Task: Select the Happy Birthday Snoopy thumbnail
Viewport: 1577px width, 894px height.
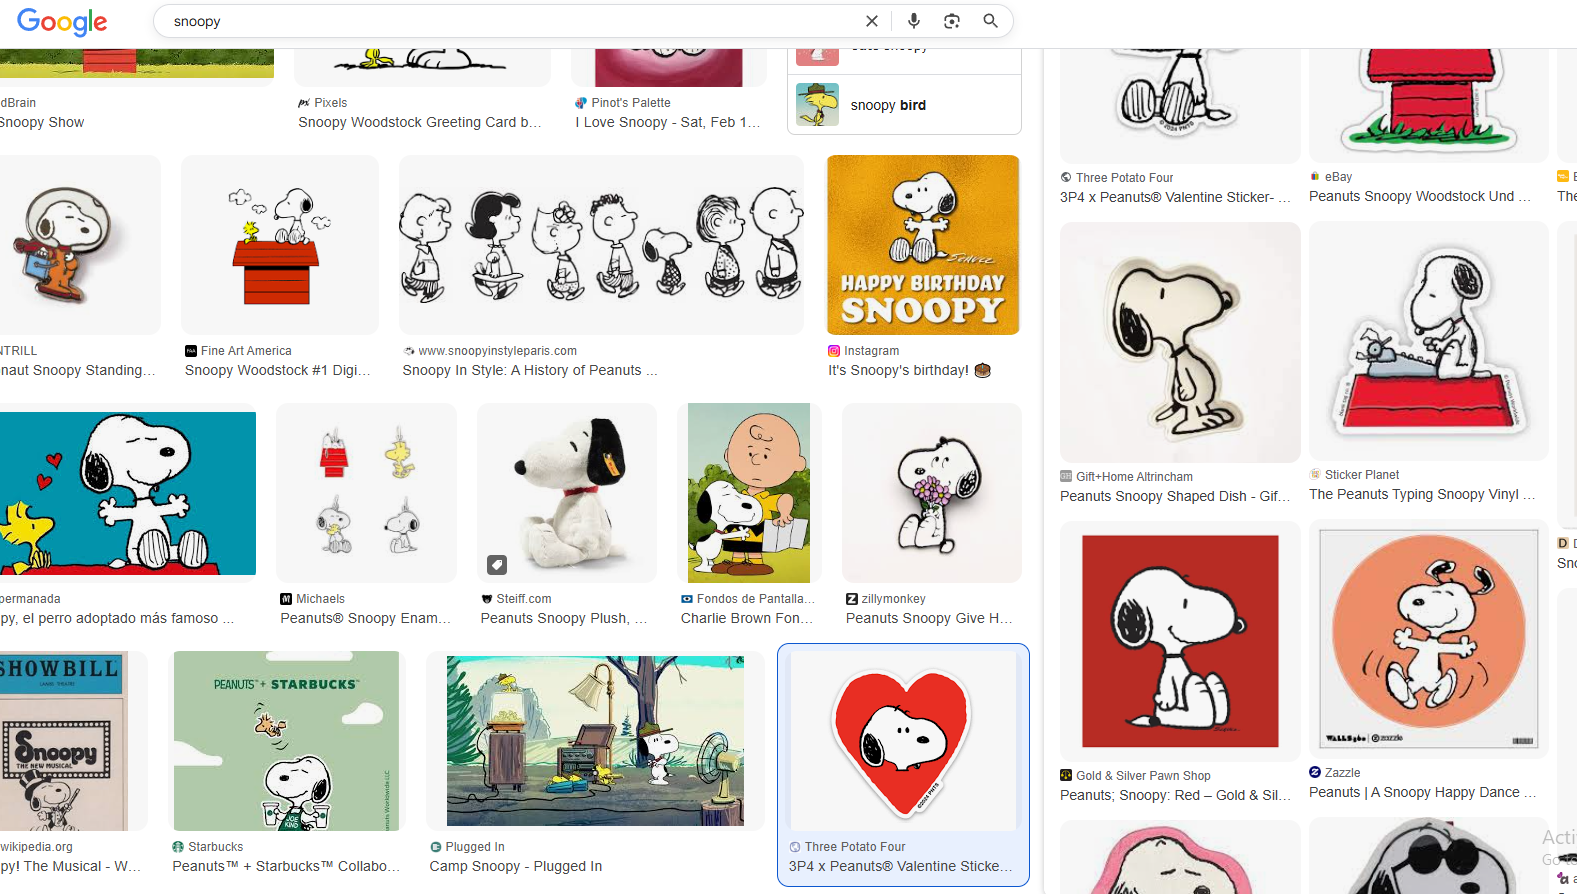Action: [x=923, y=245]
